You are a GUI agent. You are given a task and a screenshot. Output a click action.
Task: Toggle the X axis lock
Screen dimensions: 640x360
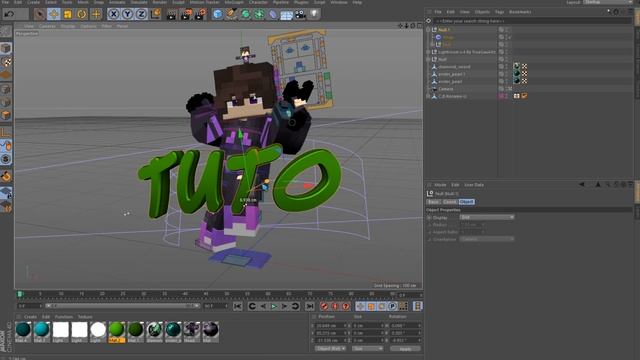pos(113,14)
